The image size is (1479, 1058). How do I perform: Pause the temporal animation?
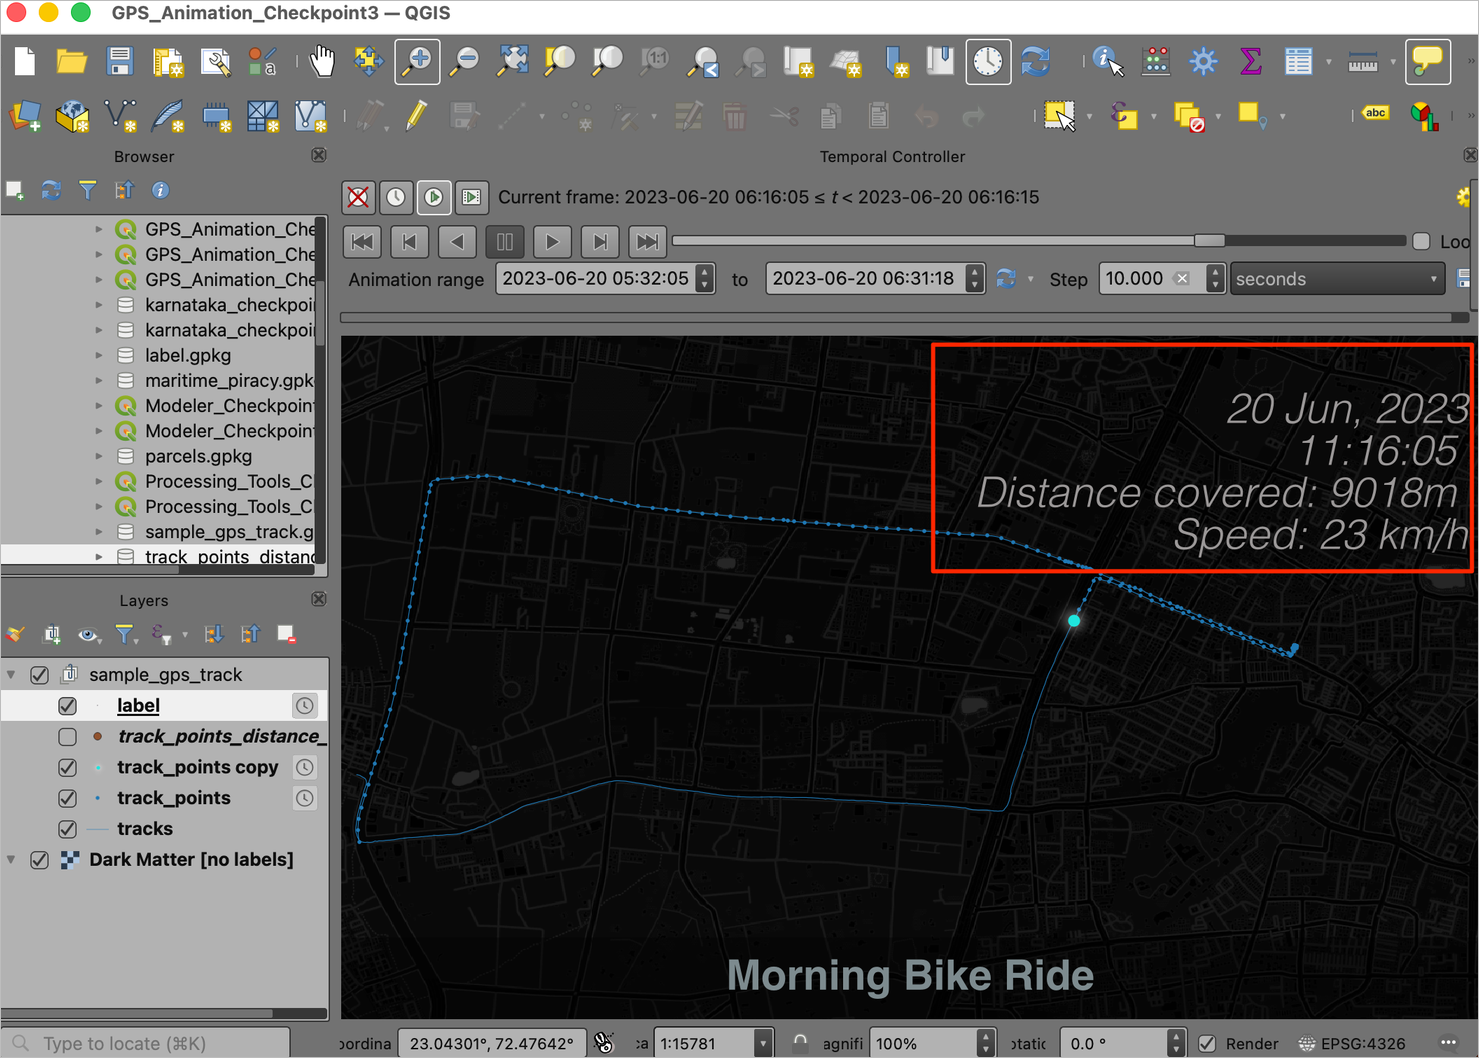click(x=505, y=241)
